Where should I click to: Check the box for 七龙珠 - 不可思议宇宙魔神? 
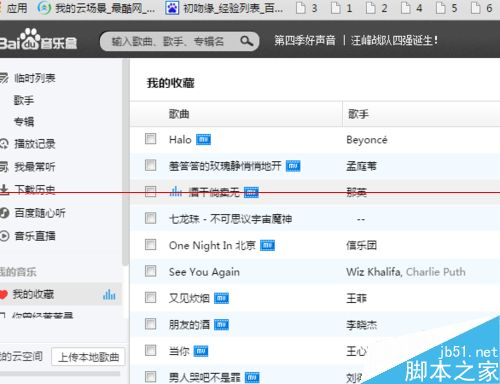click(x=150, y=218)
